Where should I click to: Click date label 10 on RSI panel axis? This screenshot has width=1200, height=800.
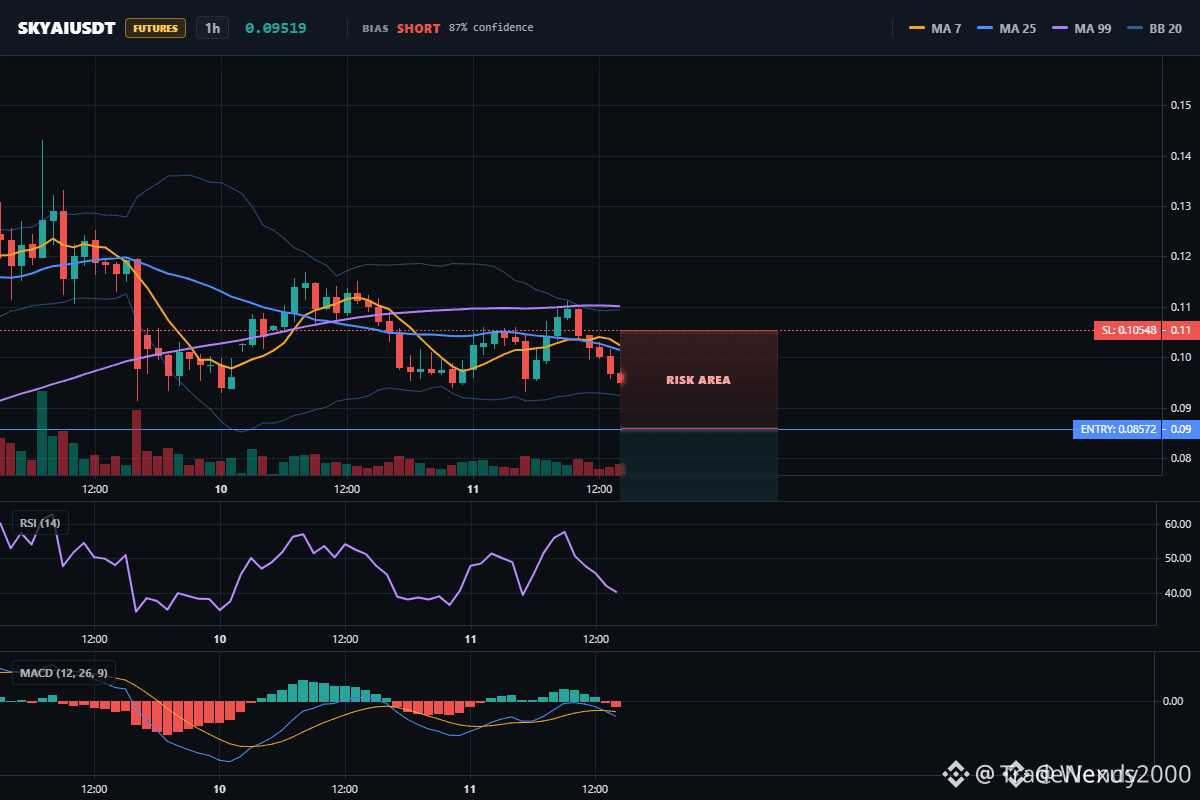(220, 639)
